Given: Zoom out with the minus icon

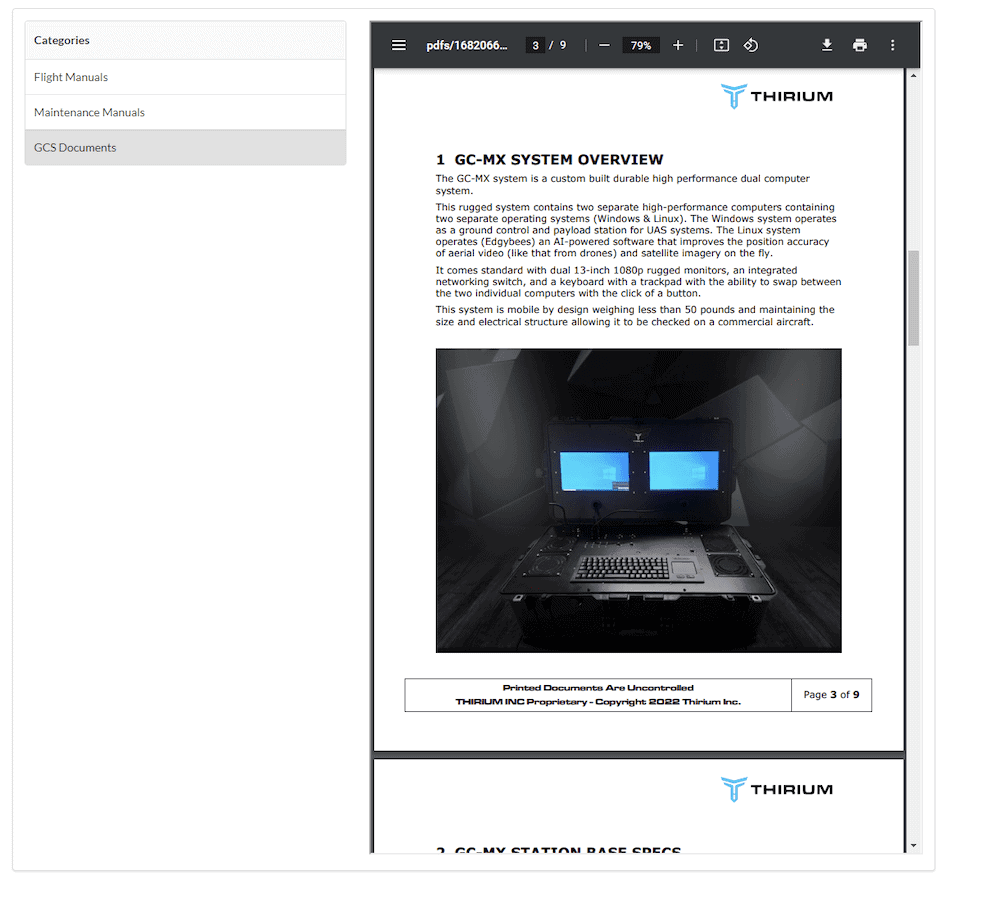Looking at the screenshot, I should coord(604,45).
